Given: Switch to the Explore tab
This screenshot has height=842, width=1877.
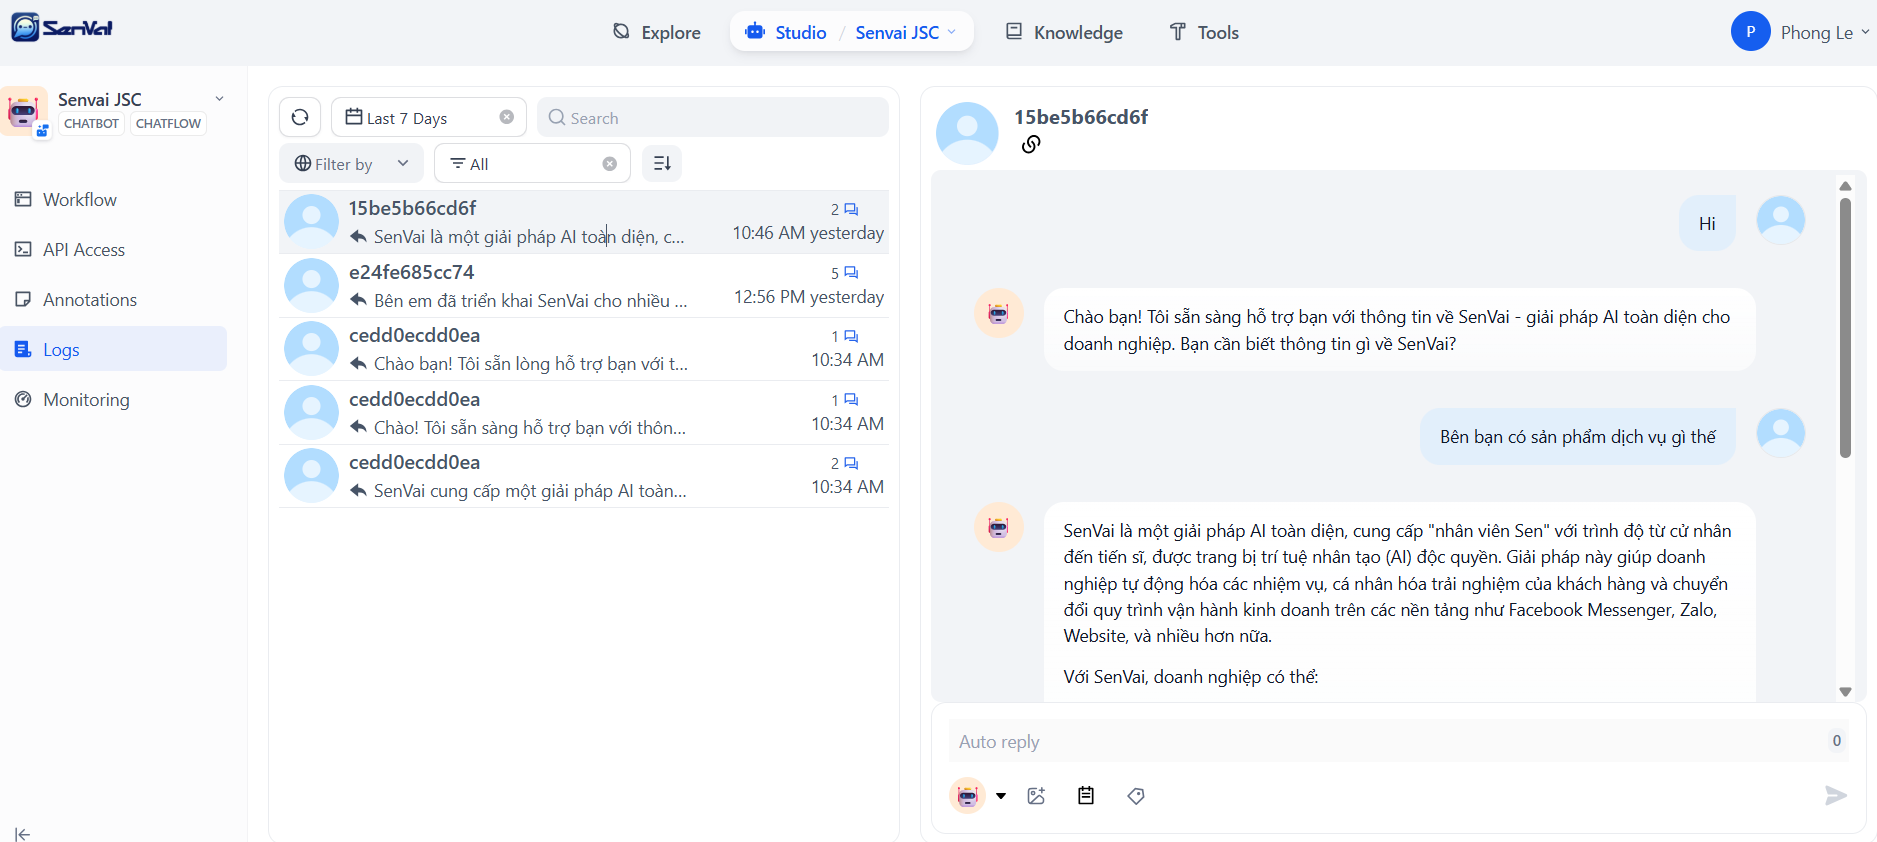Looking at the screenshot, I should (x=657, y=32).
